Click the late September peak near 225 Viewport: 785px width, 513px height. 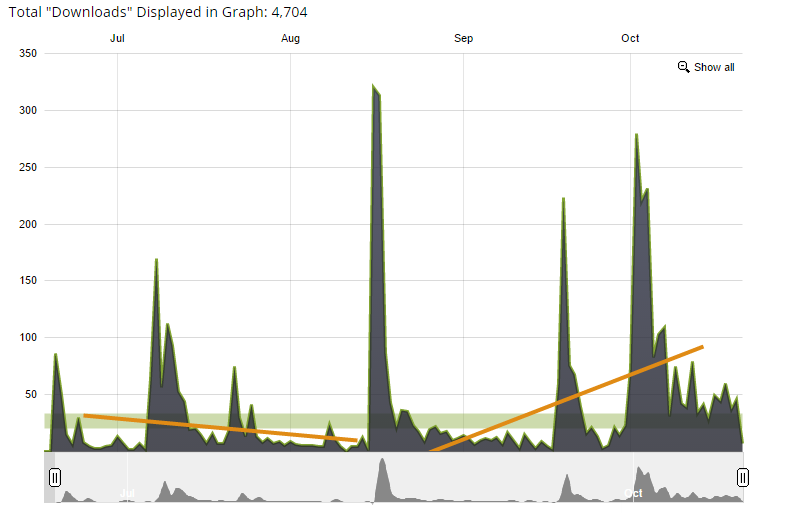coord(564,199)
